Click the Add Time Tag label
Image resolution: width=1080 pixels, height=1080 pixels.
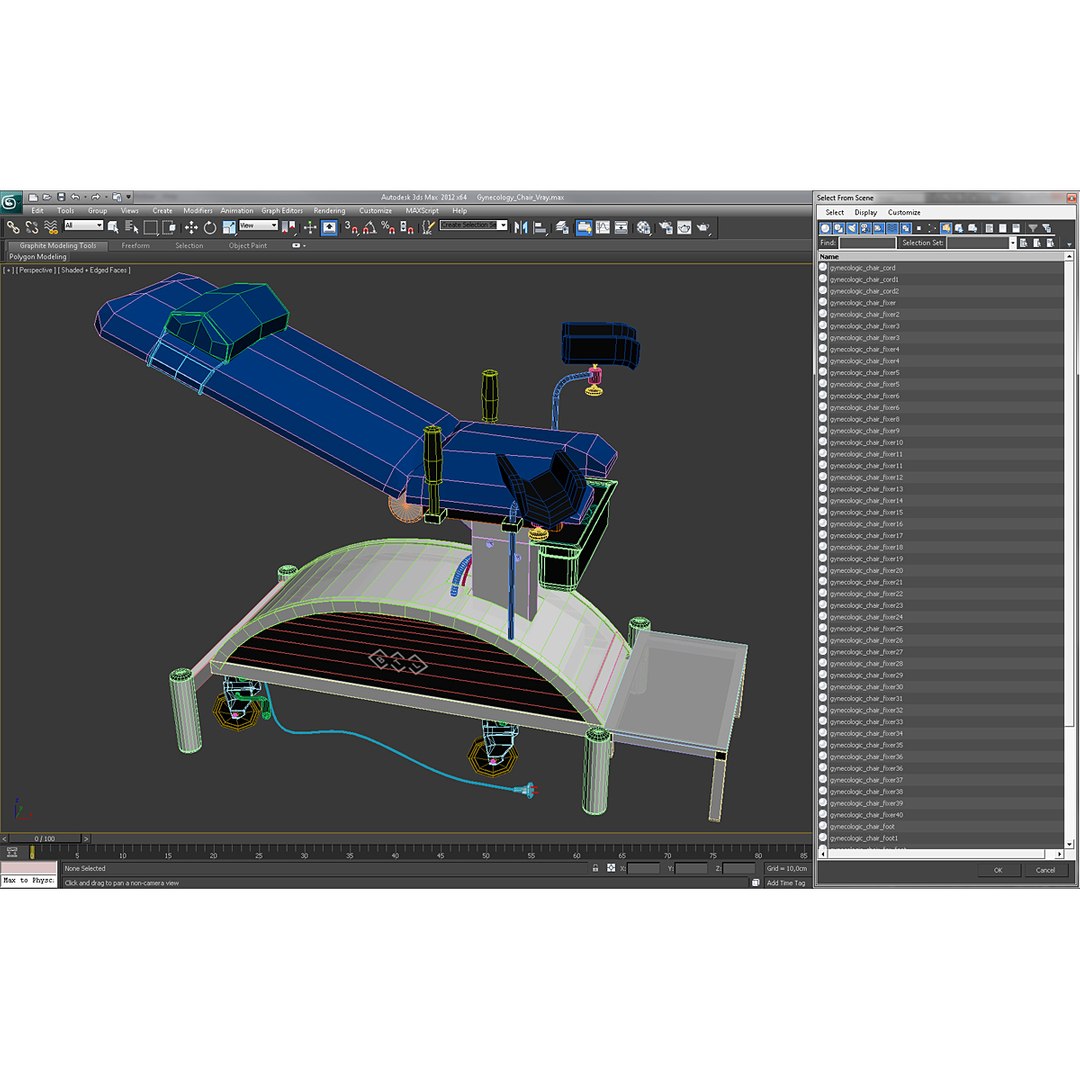click(x=786, y=883)
